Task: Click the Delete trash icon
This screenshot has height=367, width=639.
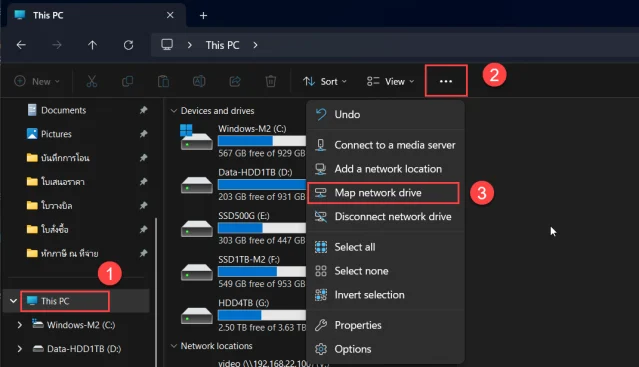Action: (x=271, y=81)
